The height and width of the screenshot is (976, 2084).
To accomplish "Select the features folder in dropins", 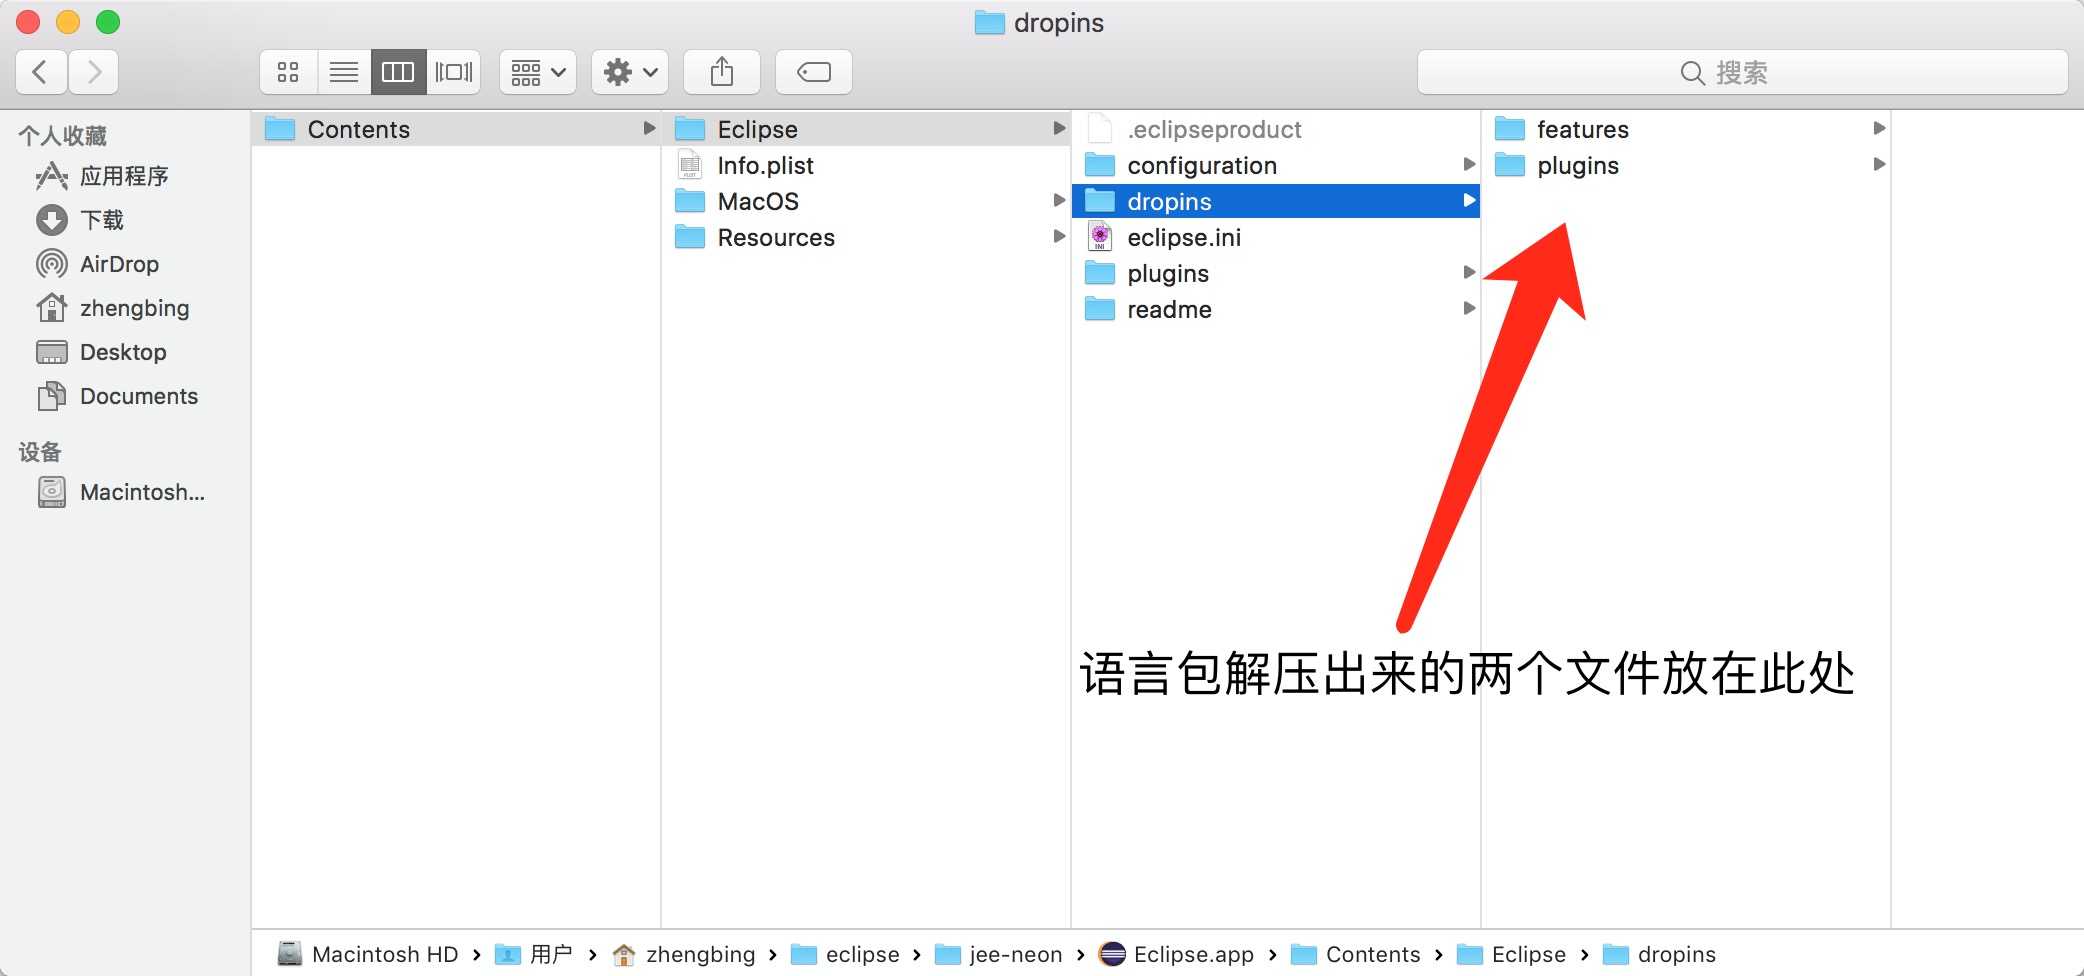I will click(x=1686, y=129).
